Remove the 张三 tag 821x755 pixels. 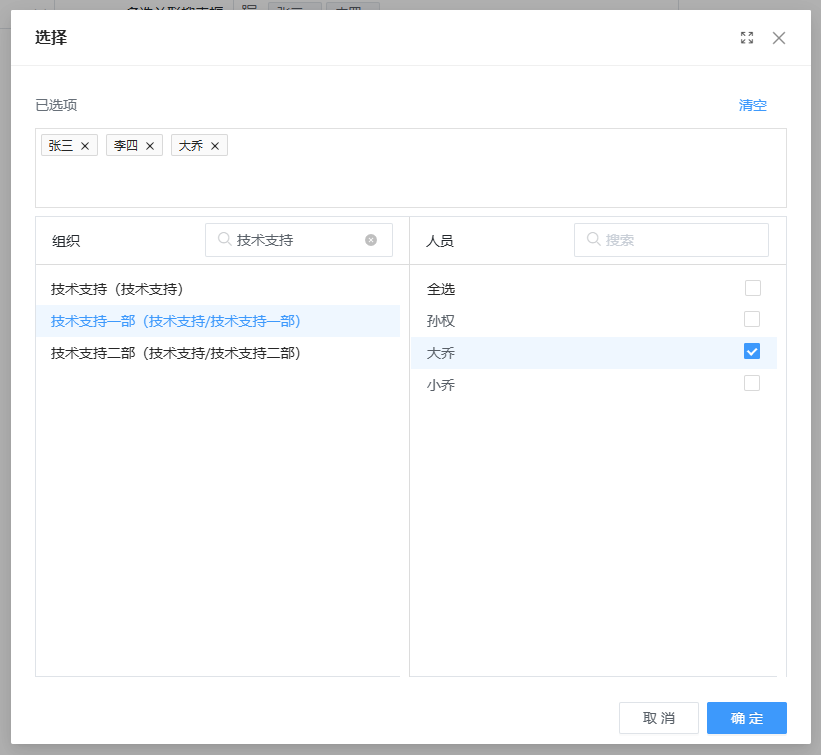(x=85, y=146)
